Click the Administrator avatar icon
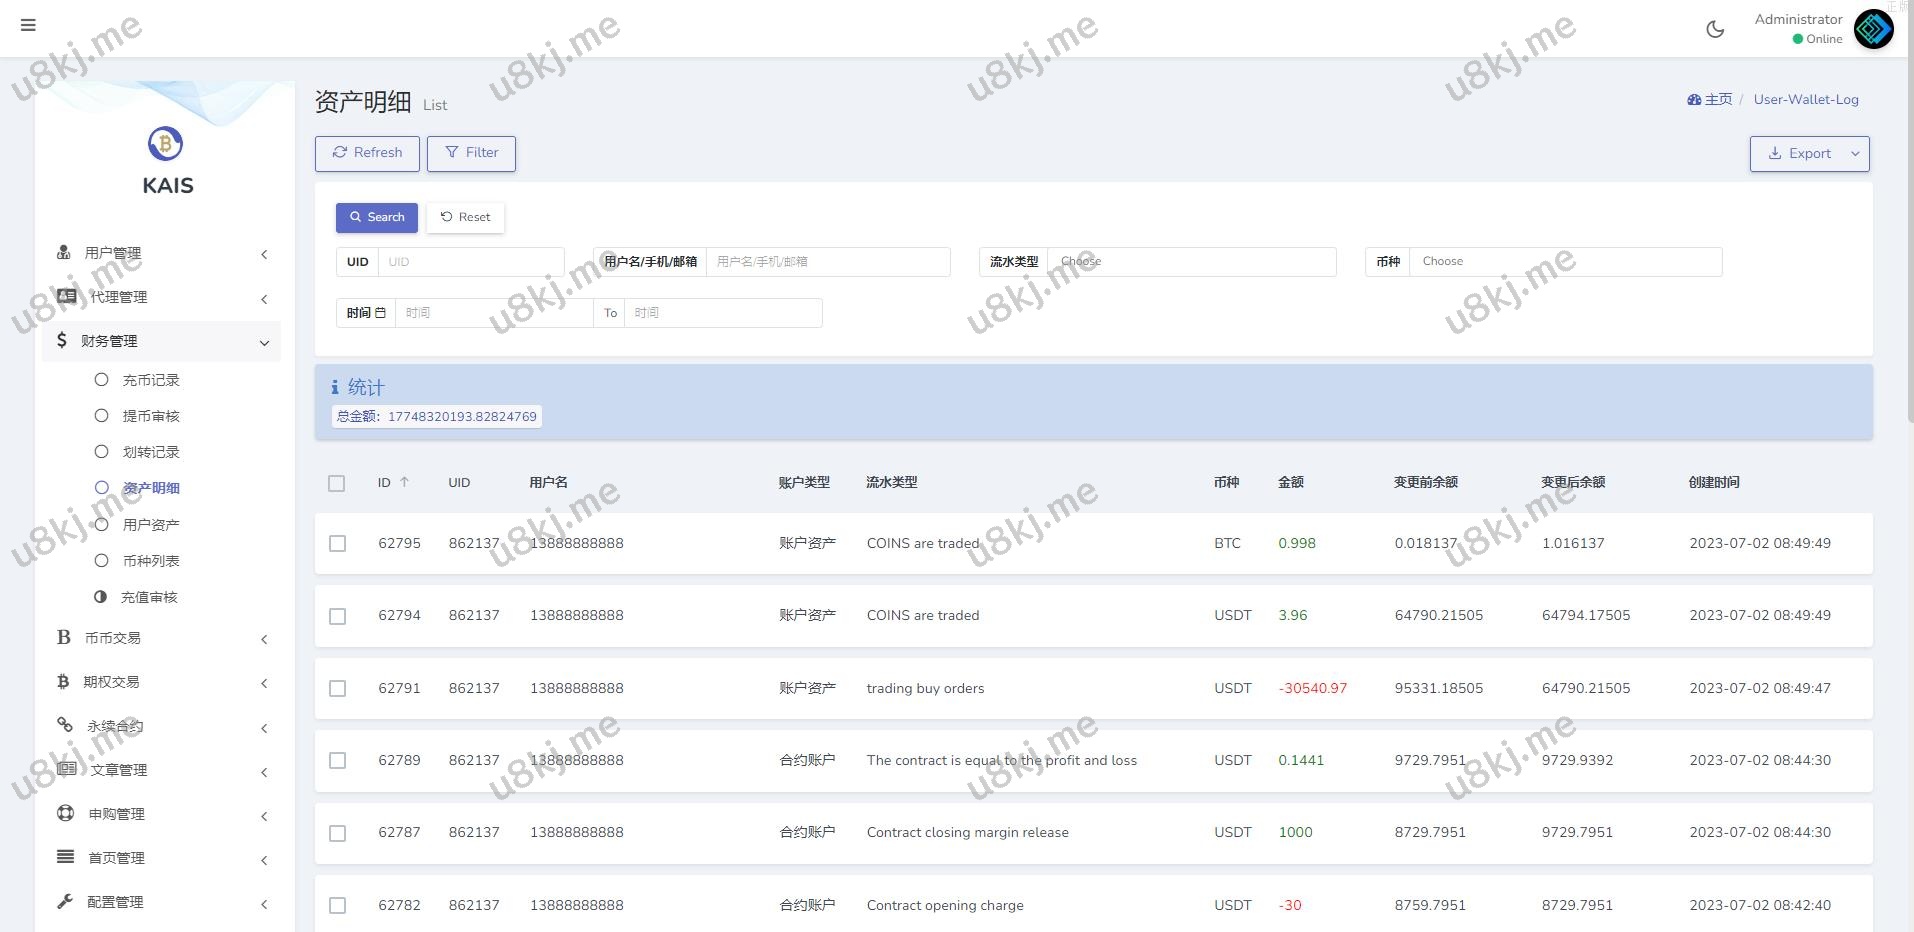 coord(1873,29)
